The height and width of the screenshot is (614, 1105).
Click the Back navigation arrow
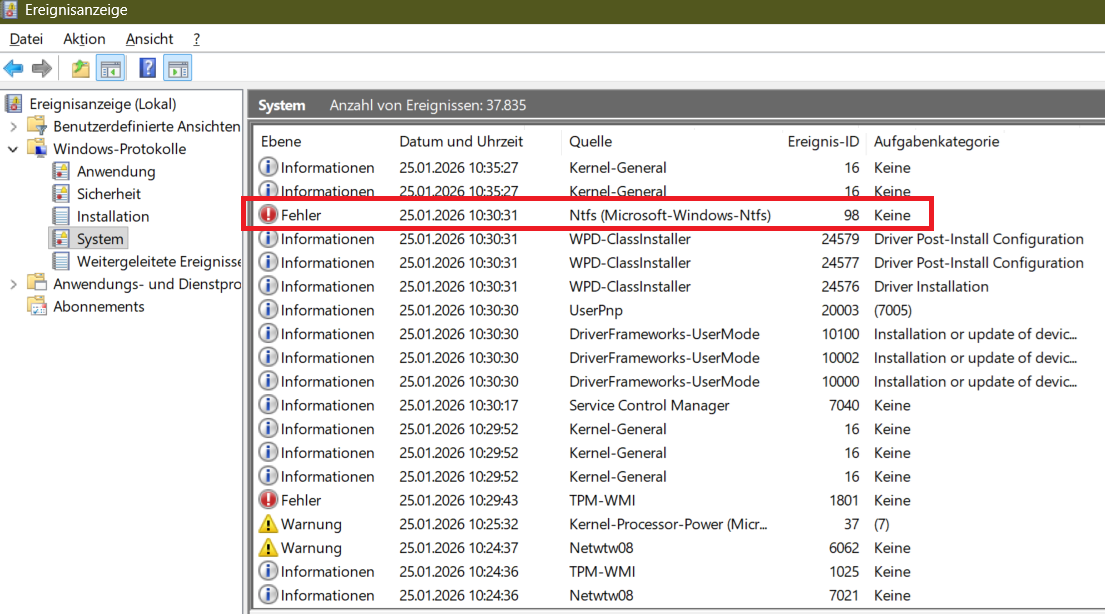[14, 68]
